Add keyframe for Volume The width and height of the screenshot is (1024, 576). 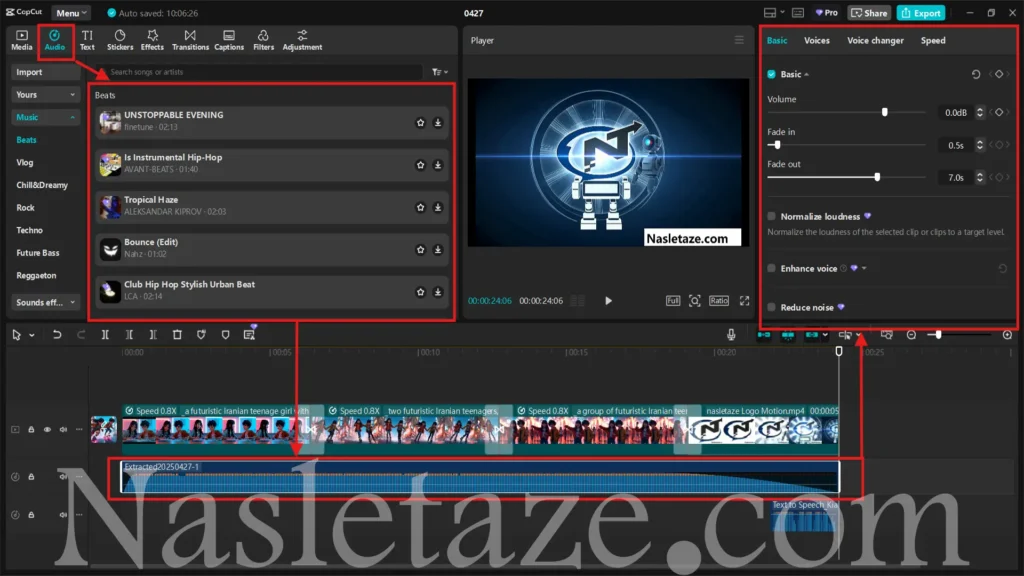pyautogui.click(x=999, y=112)
